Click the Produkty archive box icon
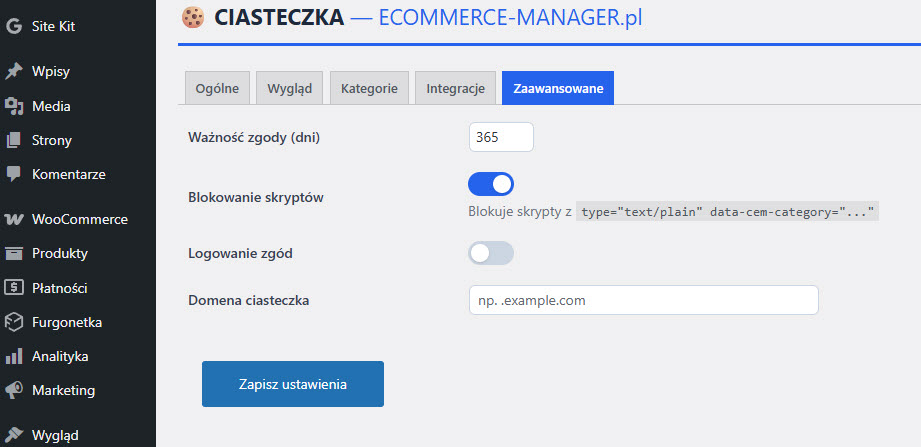 coord(14,253)
